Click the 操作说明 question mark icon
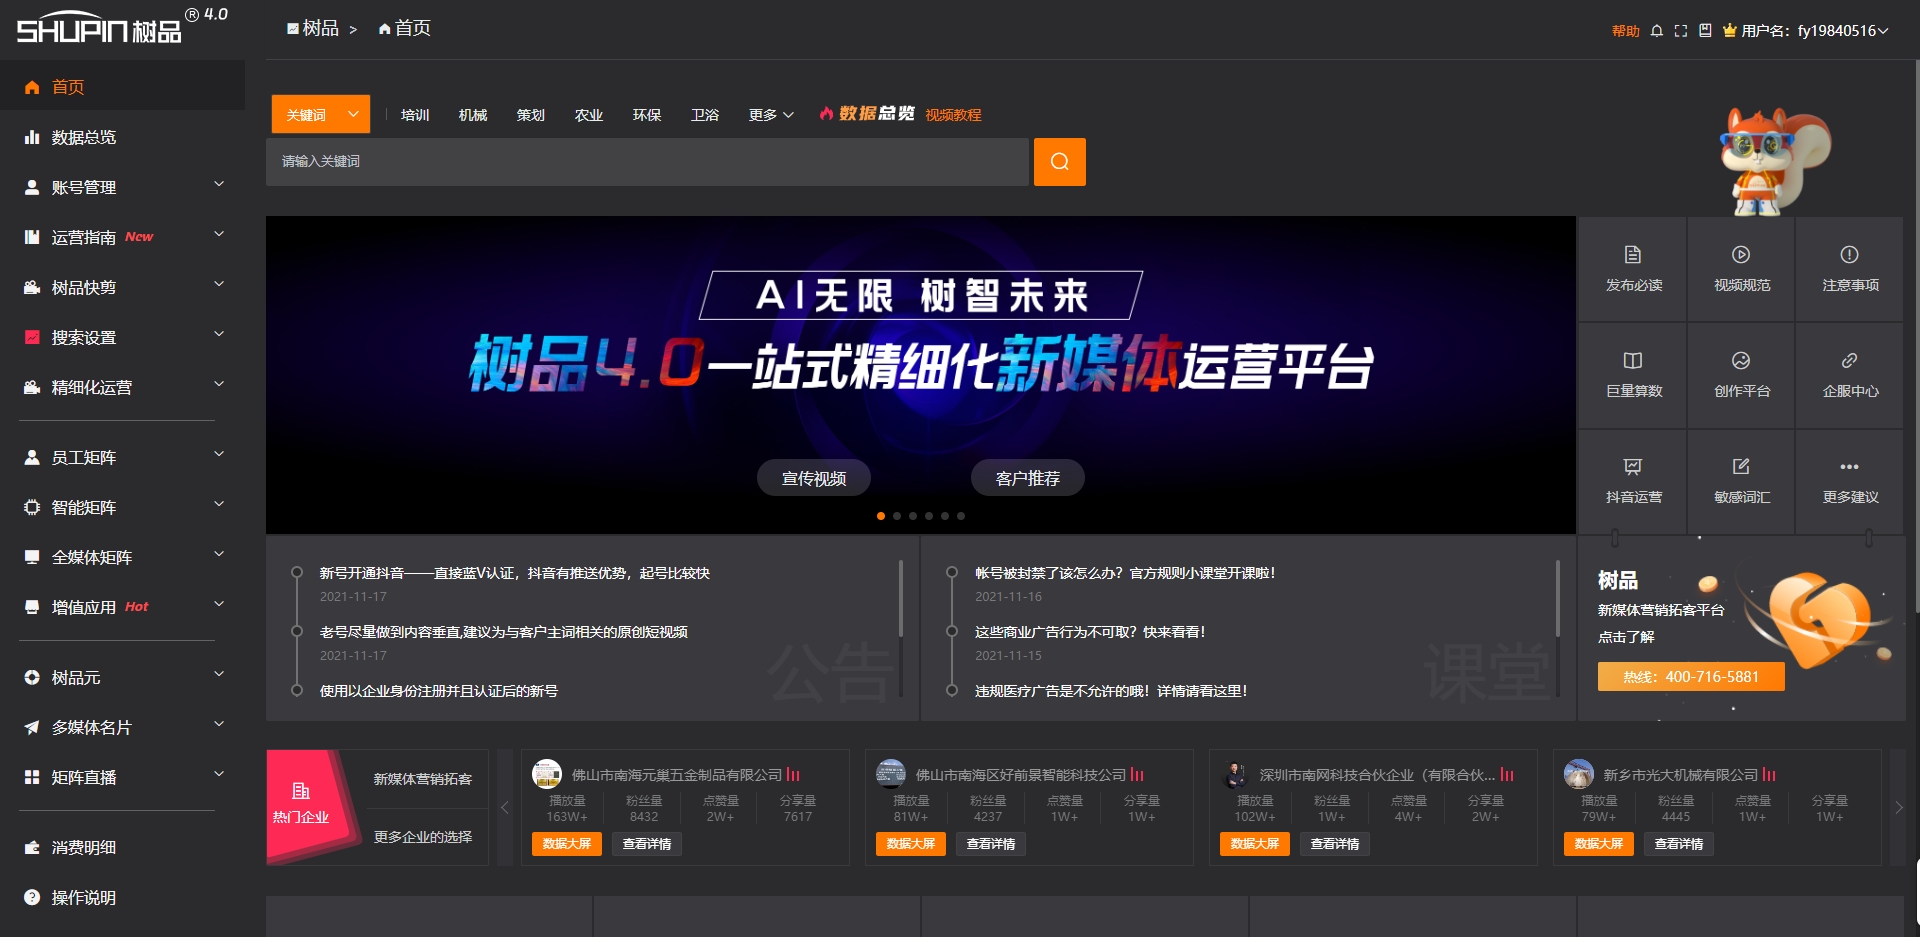1920x937 pixels. pos(32,897)
